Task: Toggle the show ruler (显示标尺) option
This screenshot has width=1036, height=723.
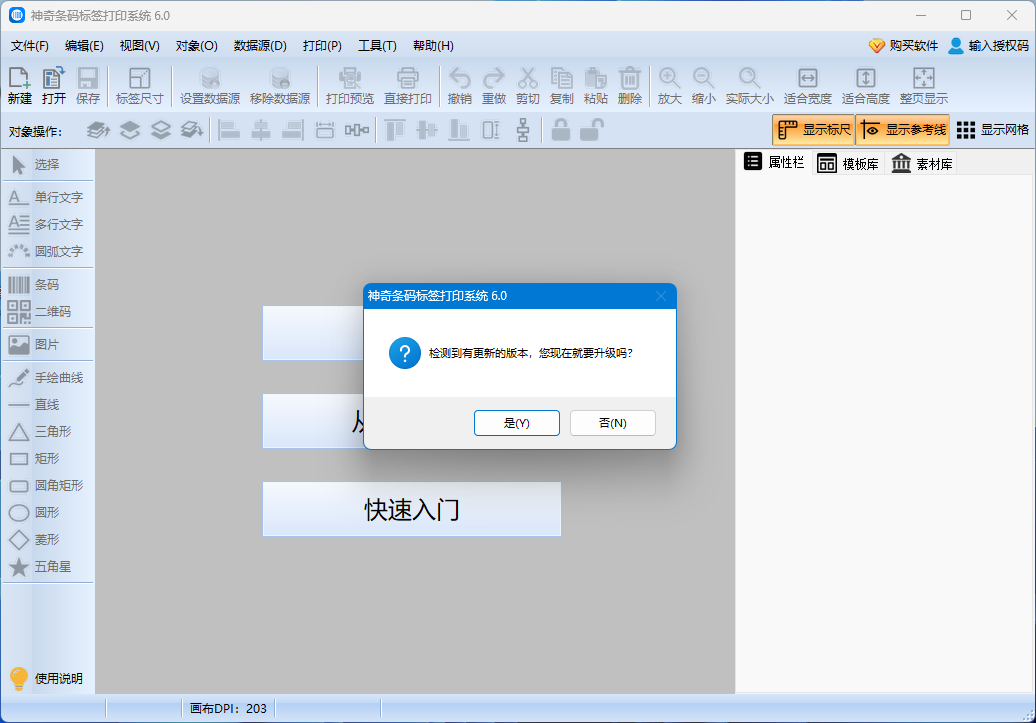Action: (x=813, y=130)
